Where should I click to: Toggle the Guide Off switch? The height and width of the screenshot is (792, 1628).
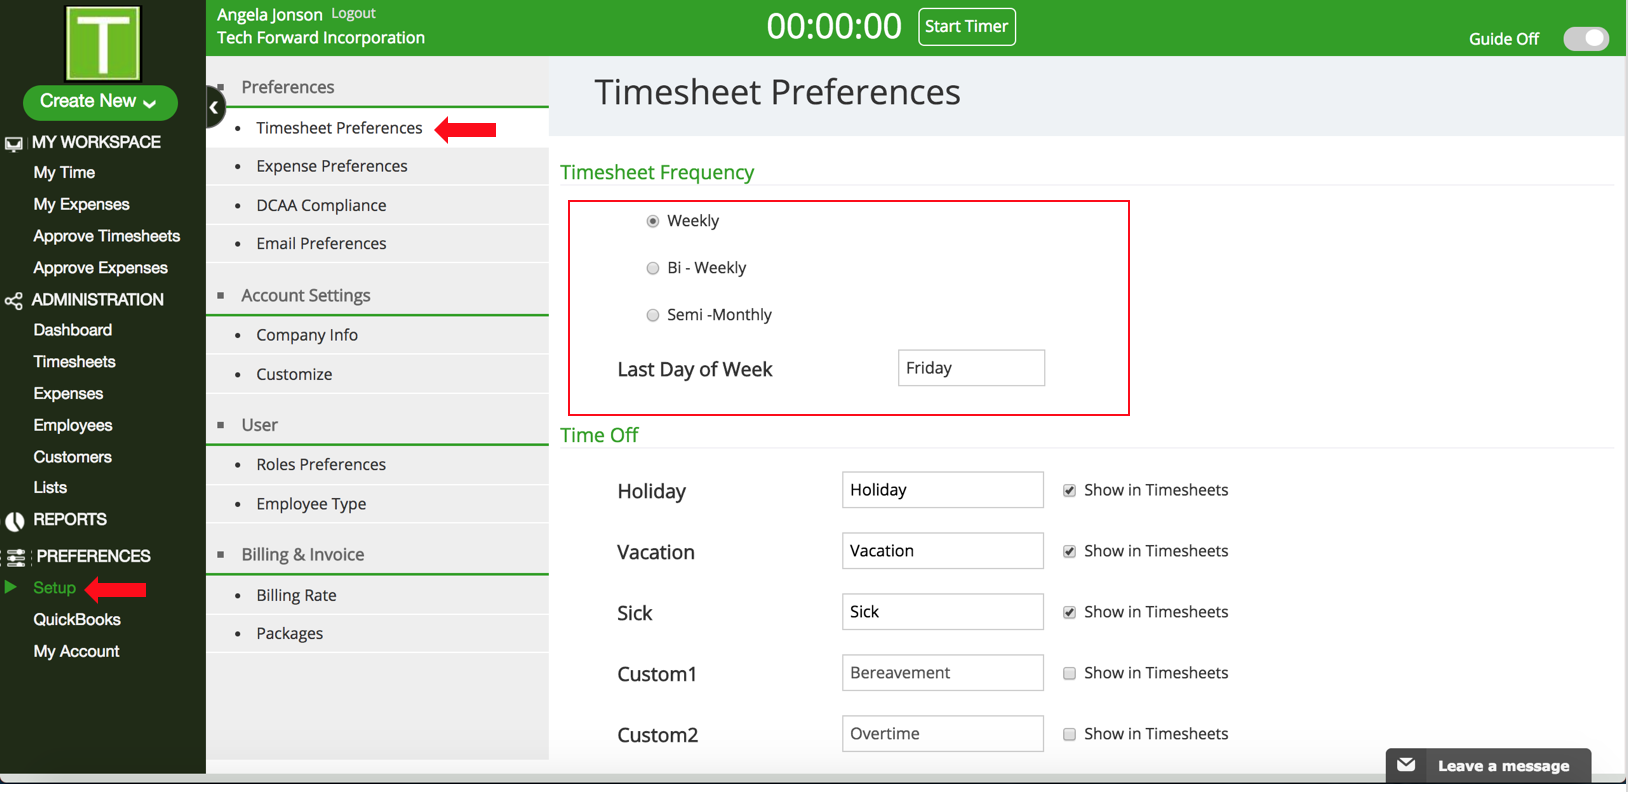tap(1585, 39)
